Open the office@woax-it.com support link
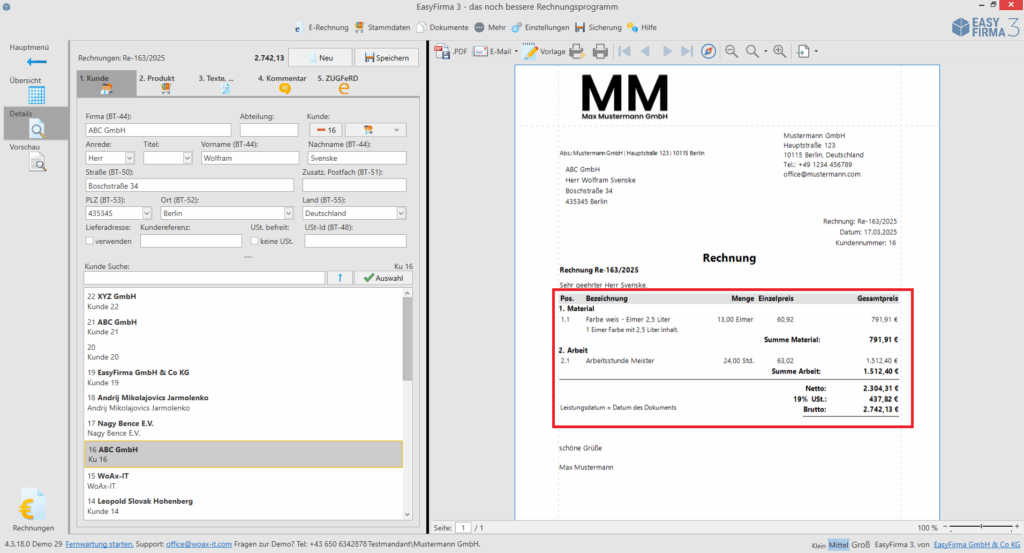The width and height of the screenshot is (1024, 553). (199, 544)
